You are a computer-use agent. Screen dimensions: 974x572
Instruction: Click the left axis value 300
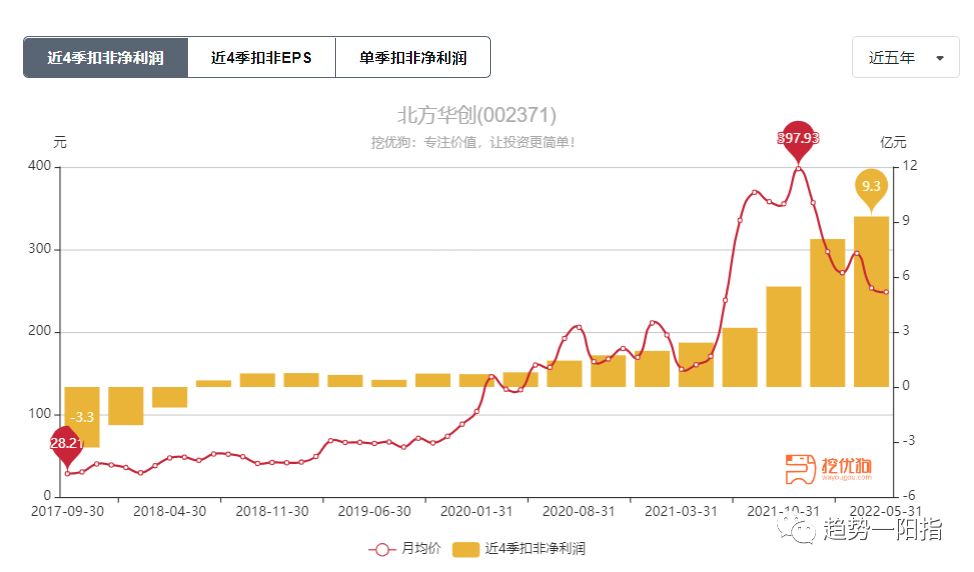point(40,248)
